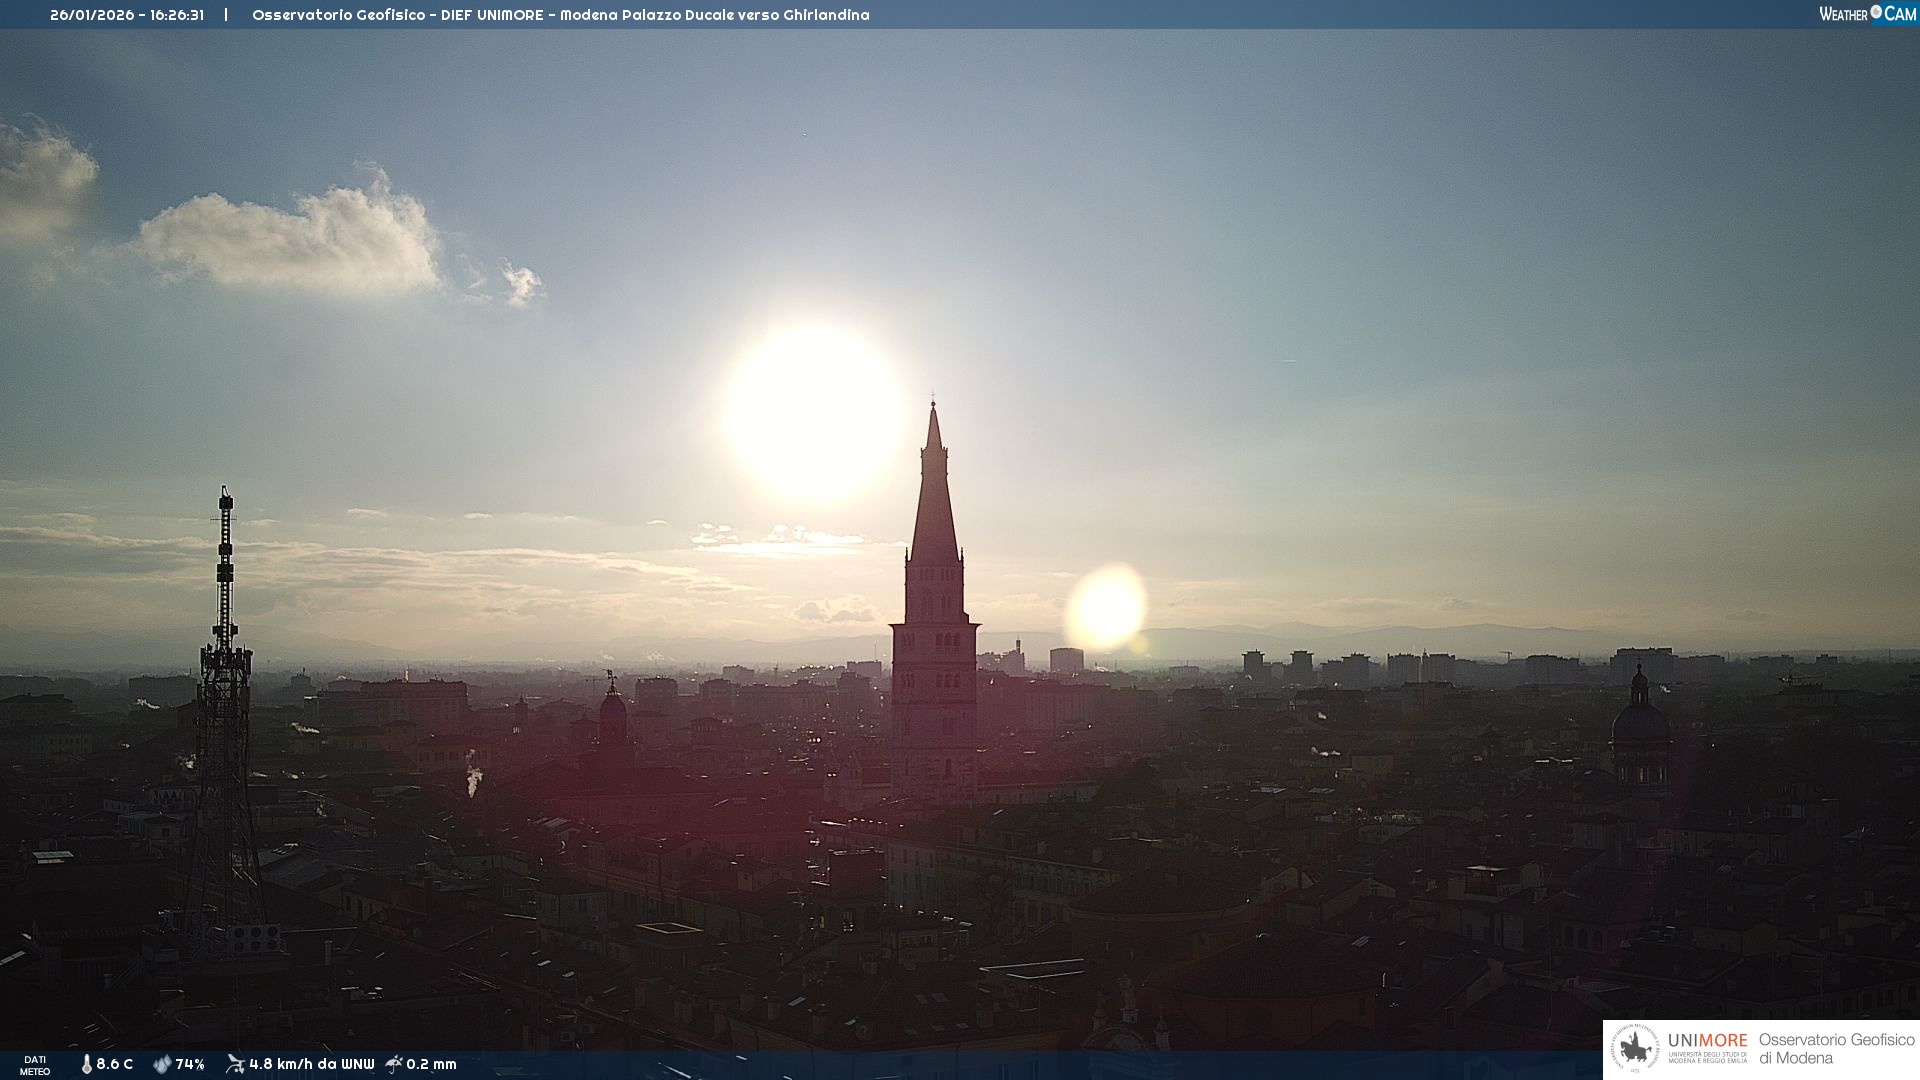Click the UNIMORE logo text
Image resolution: width=1920 pixels, height=1080 pixels.
[1707, 1041]
